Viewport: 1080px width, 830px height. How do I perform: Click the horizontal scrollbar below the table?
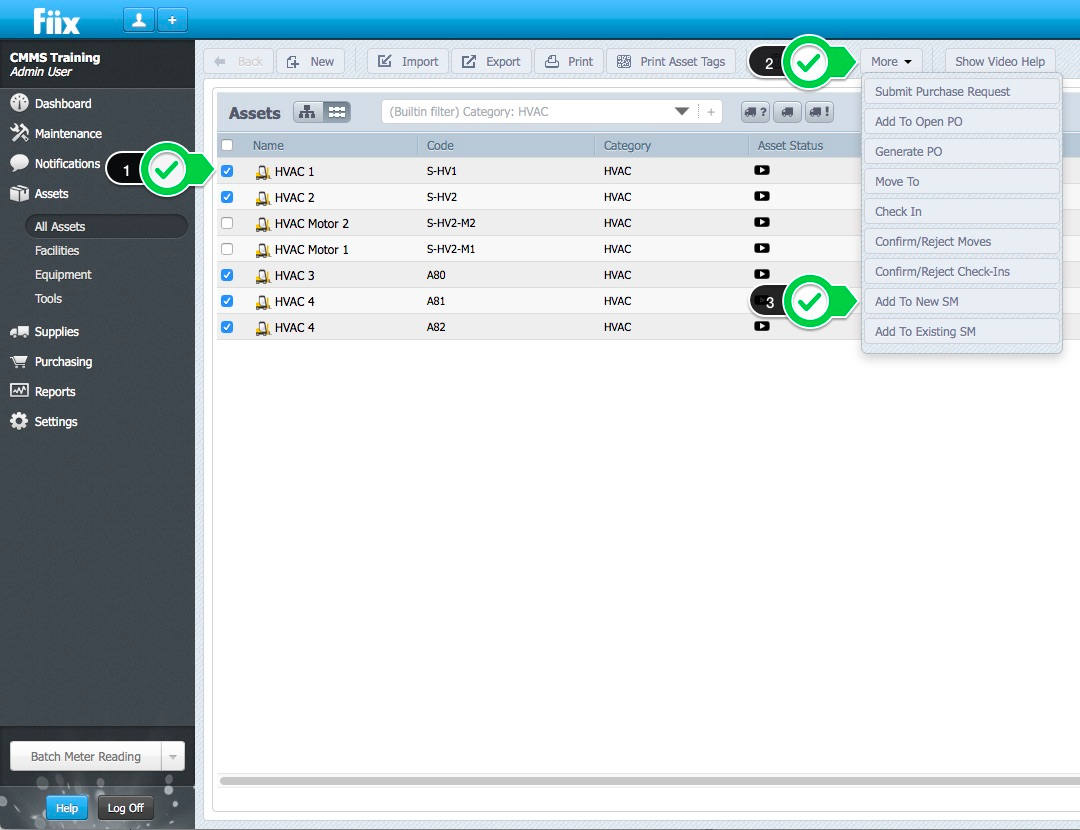point(640,780)
